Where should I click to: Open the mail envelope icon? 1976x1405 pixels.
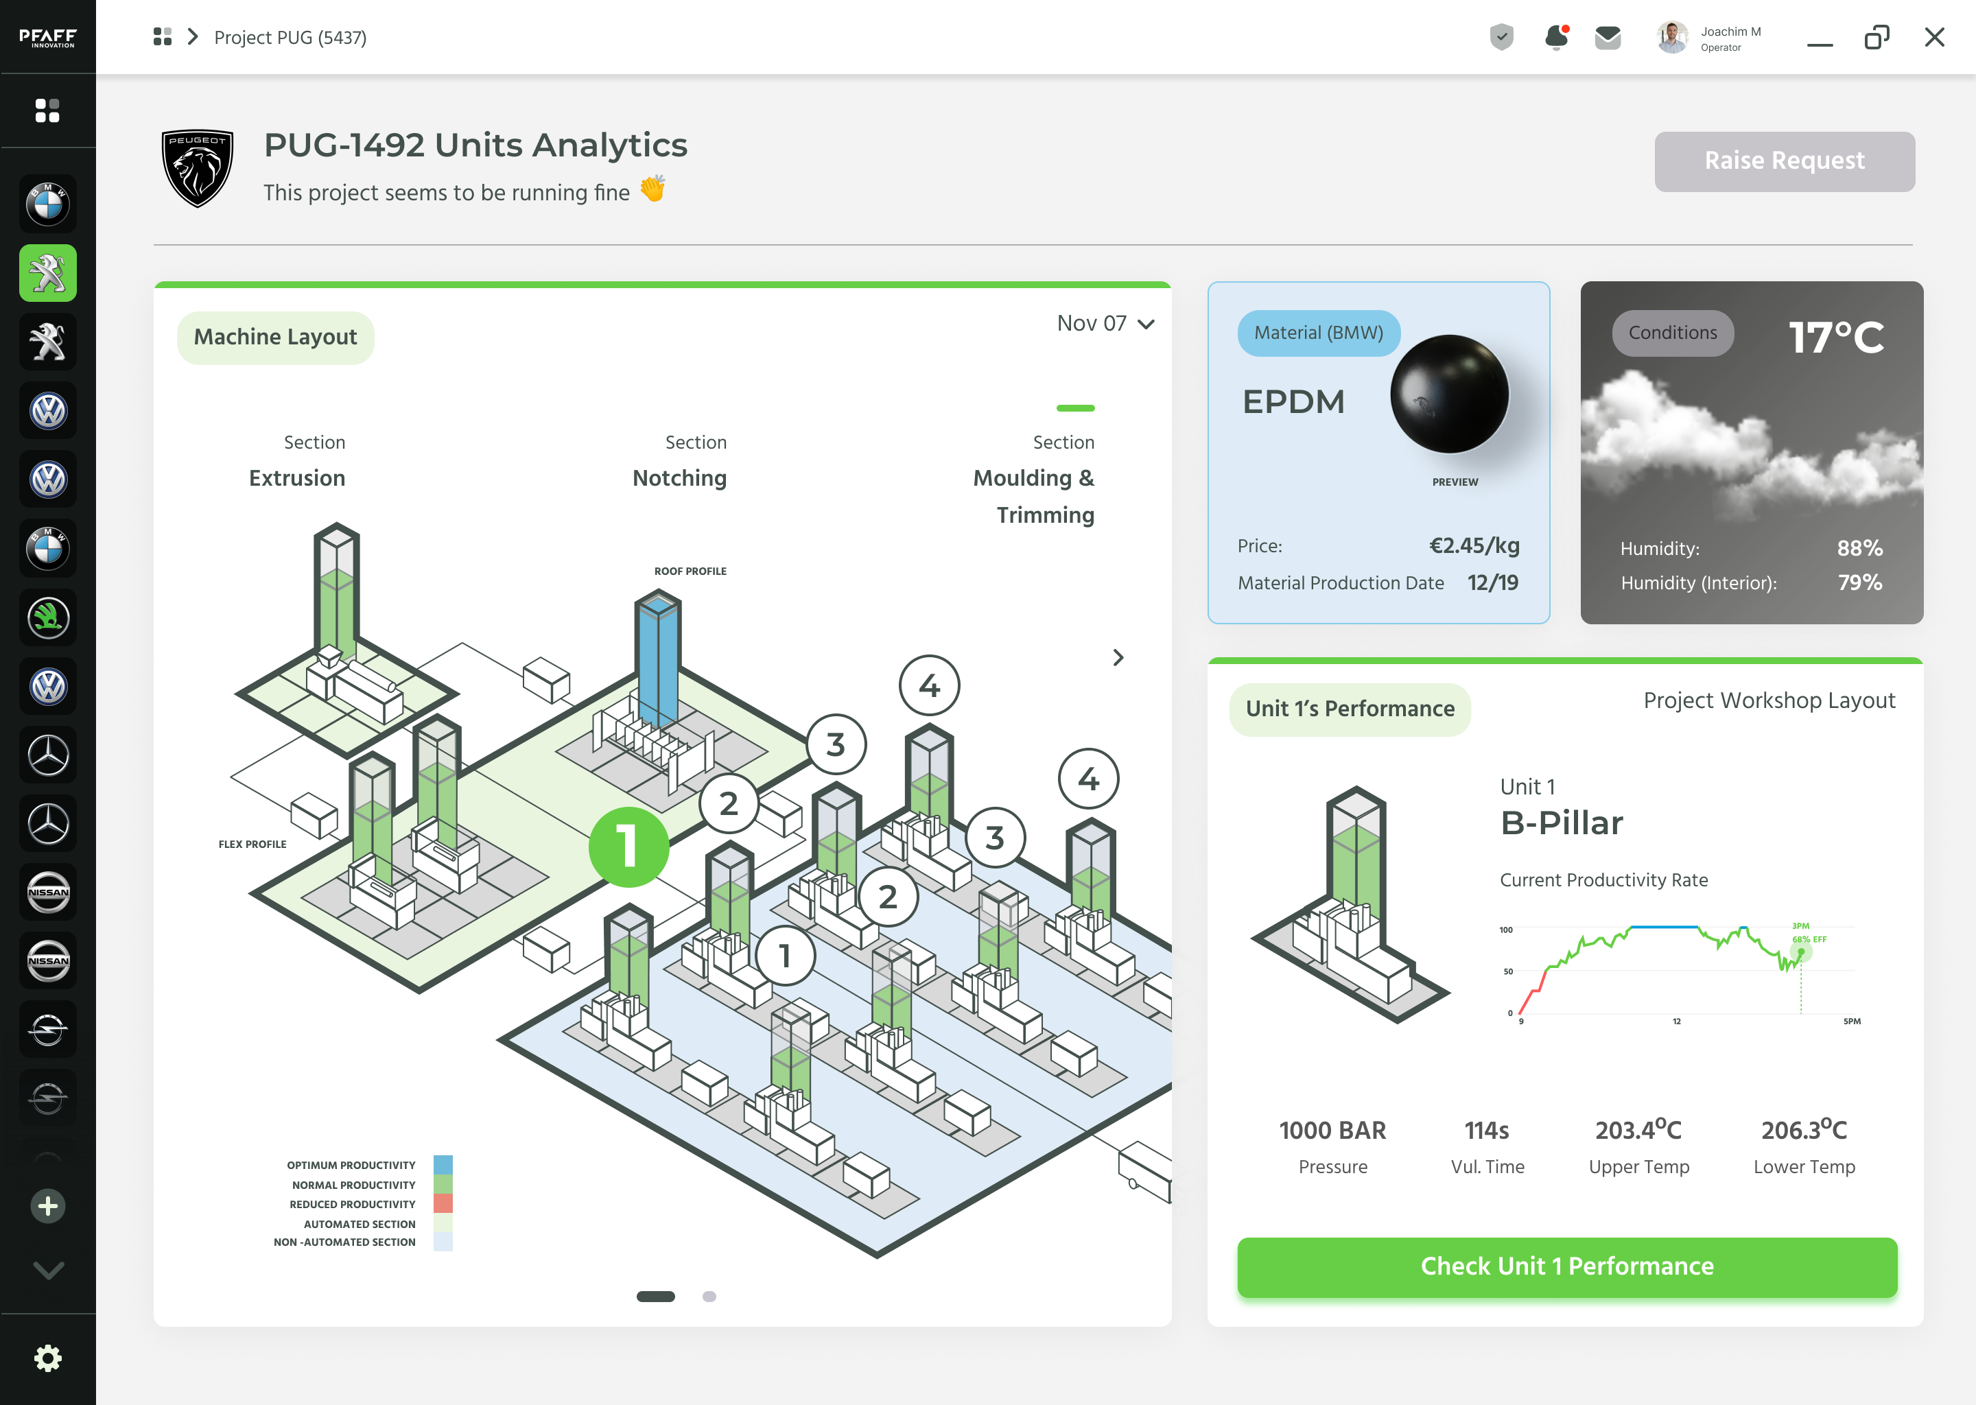(1607, 38)
